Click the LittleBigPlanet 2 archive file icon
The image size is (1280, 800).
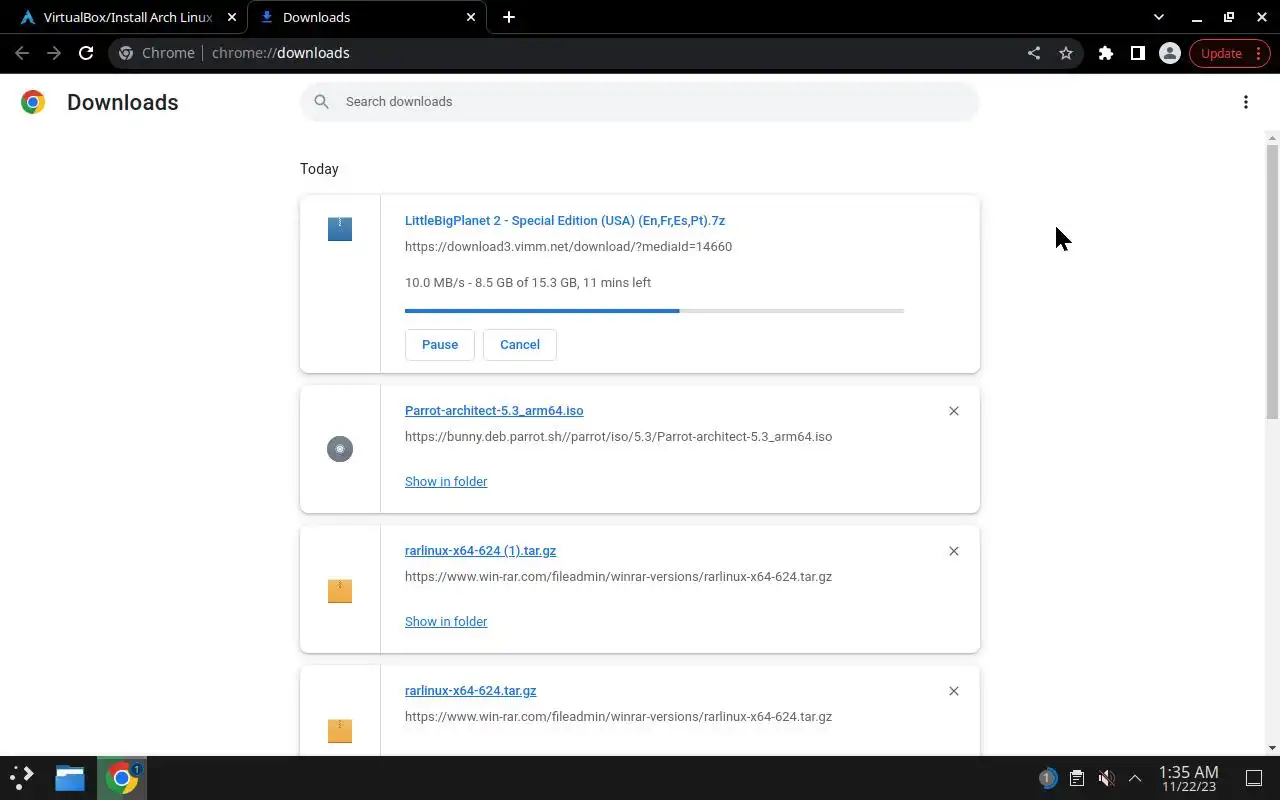click(x=340, y=229)
